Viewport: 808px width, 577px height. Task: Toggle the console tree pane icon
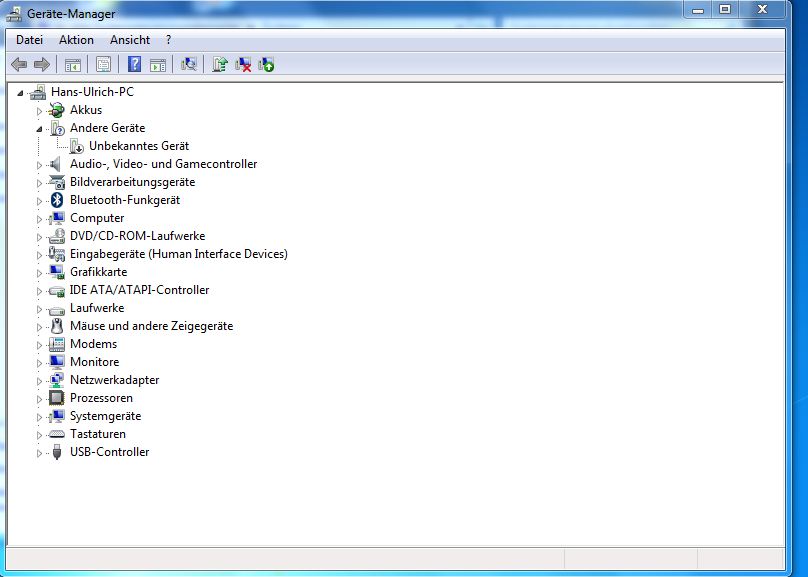pyautogui.click(x=73, y=65)
